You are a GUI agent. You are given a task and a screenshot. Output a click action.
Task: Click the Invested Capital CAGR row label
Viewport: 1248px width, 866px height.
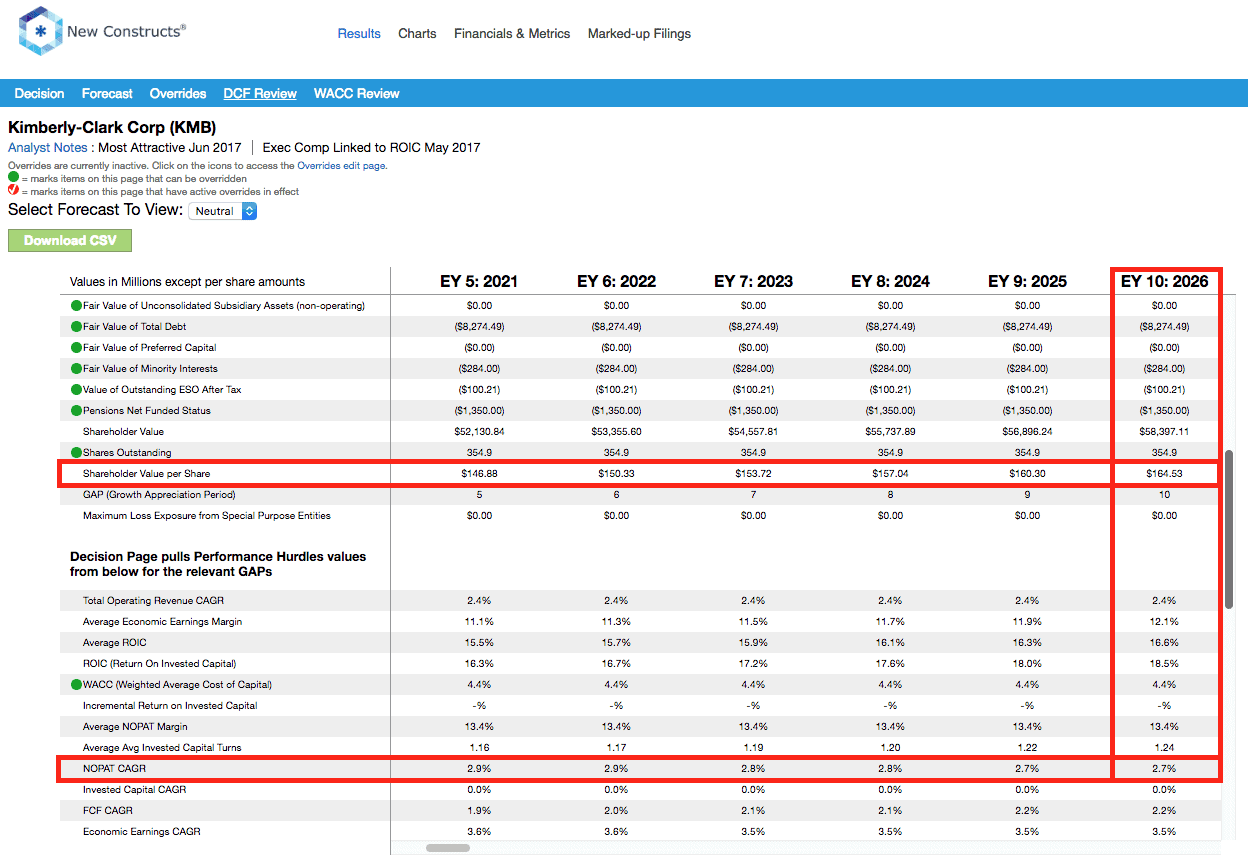coord(136,790)
